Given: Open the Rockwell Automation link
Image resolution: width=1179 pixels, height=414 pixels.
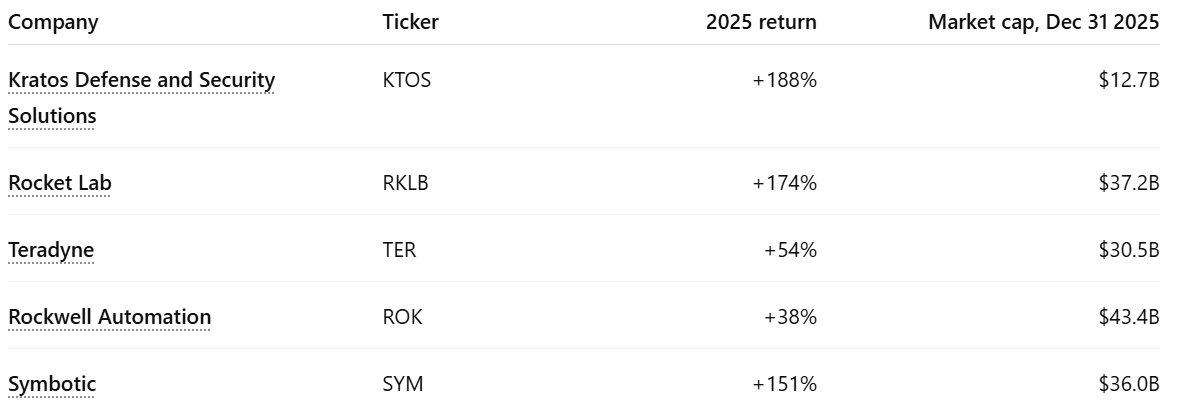Looking at the screenshot, I should (109, 317).
